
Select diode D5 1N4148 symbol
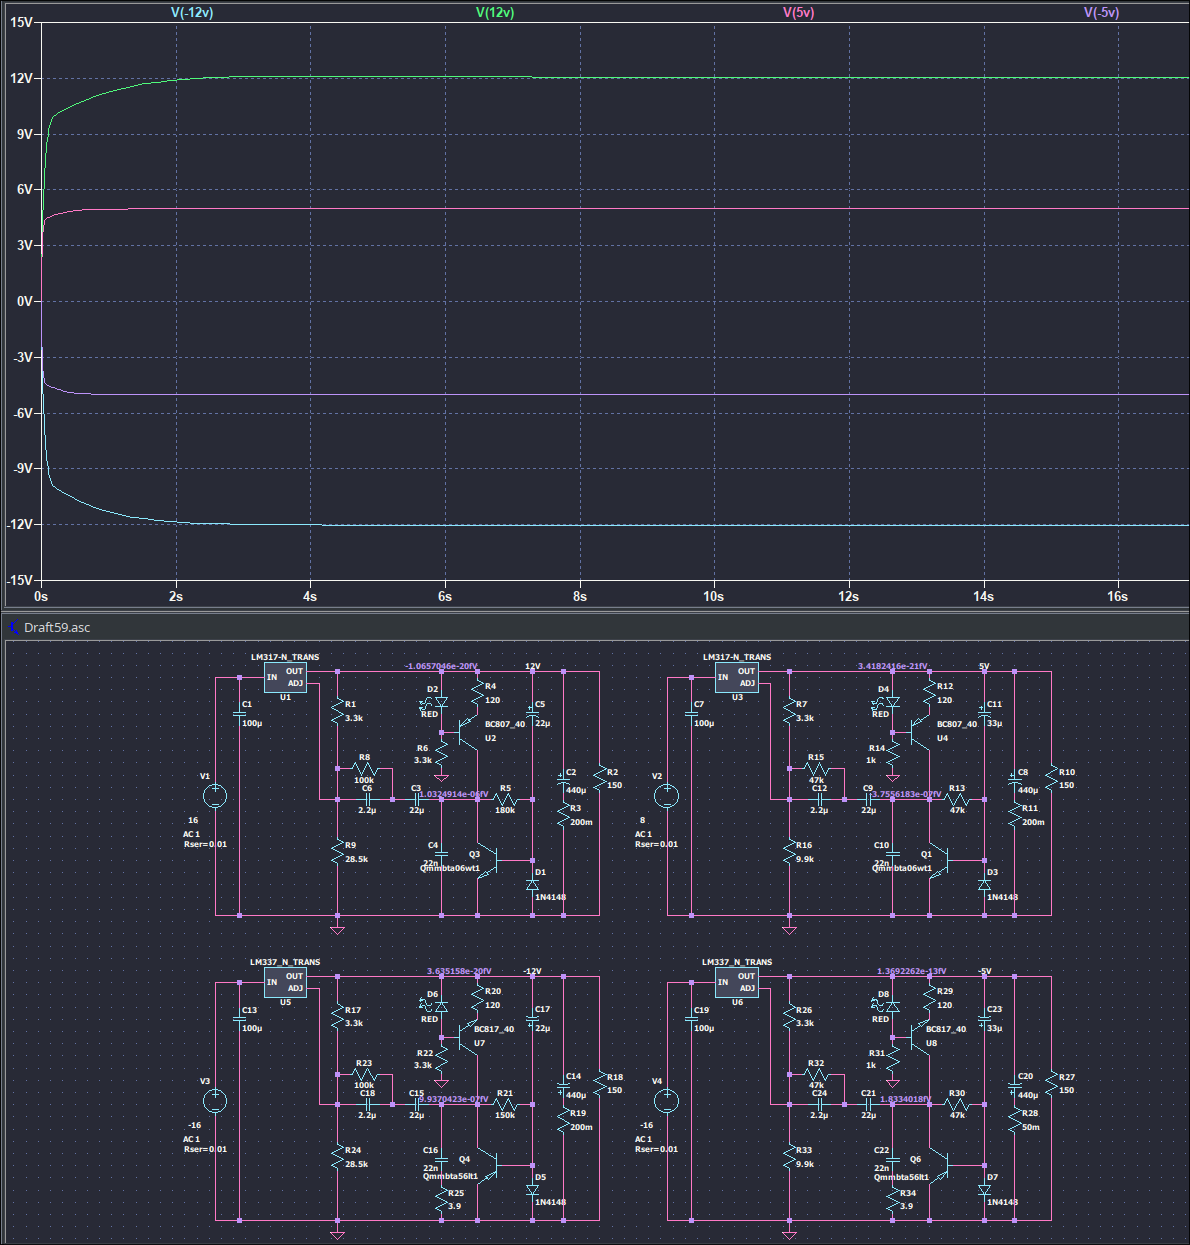coord(532,1189)
